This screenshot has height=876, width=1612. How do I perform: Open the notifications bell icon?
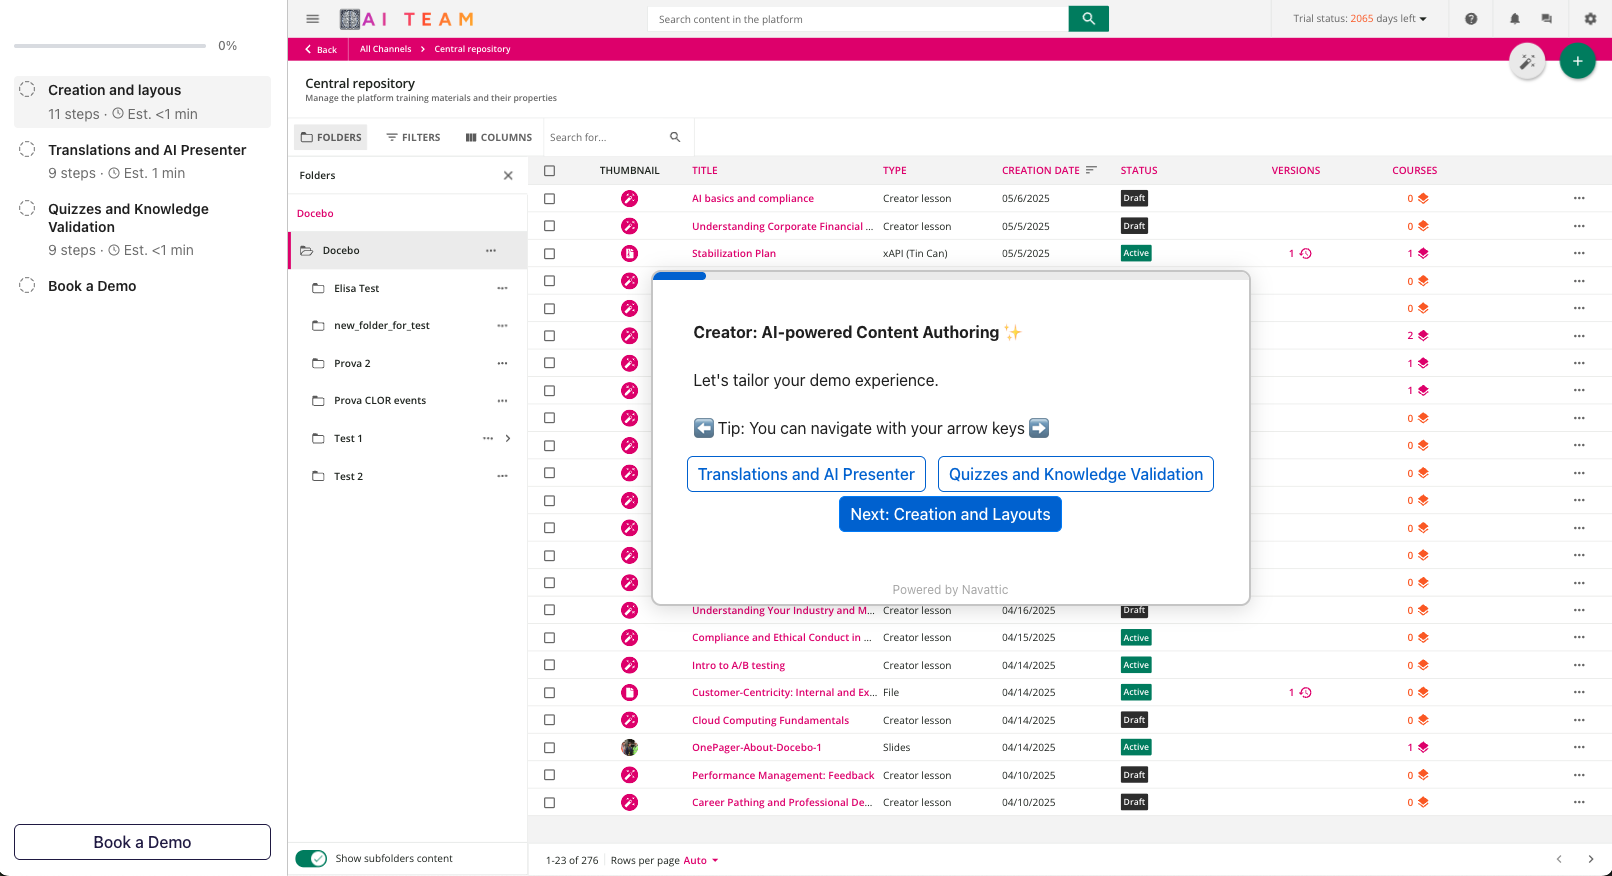click(1515, 19)
